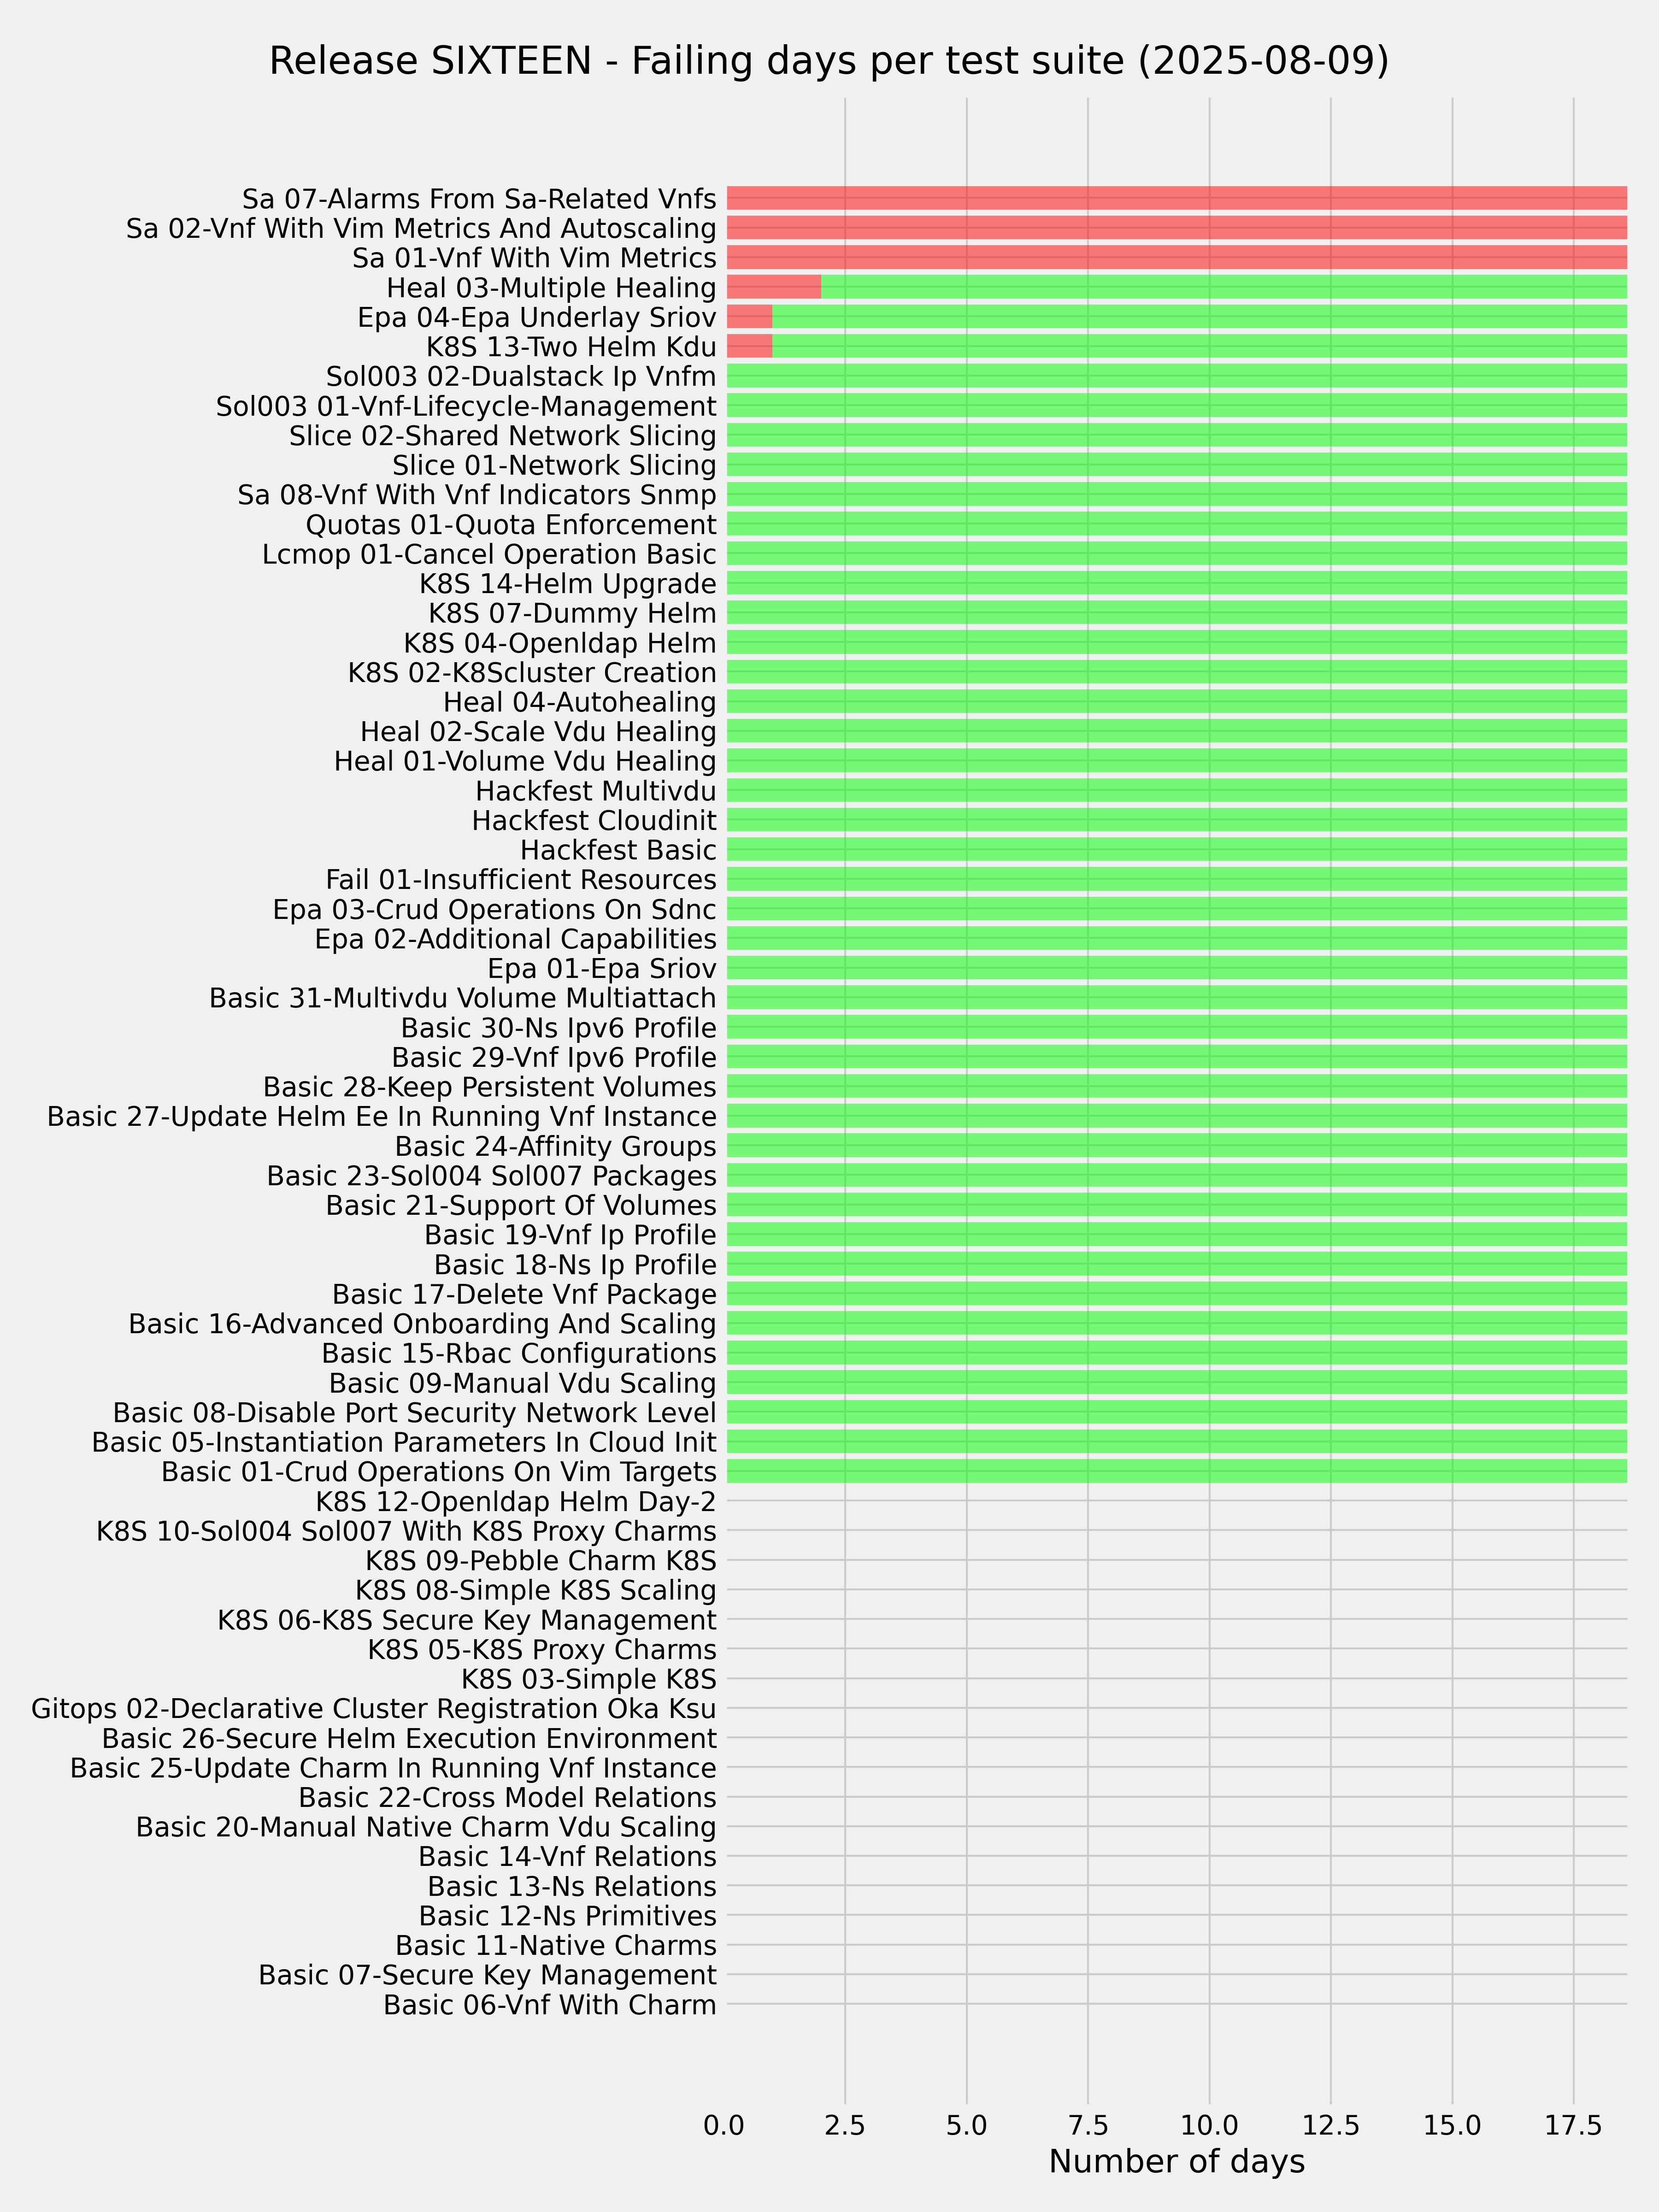The width and height of the screenshot is (1659, 2212).
Task: Click the green bar for Basic 01-Crud Operations On Vim Targets
Action: point(1176,1471)
